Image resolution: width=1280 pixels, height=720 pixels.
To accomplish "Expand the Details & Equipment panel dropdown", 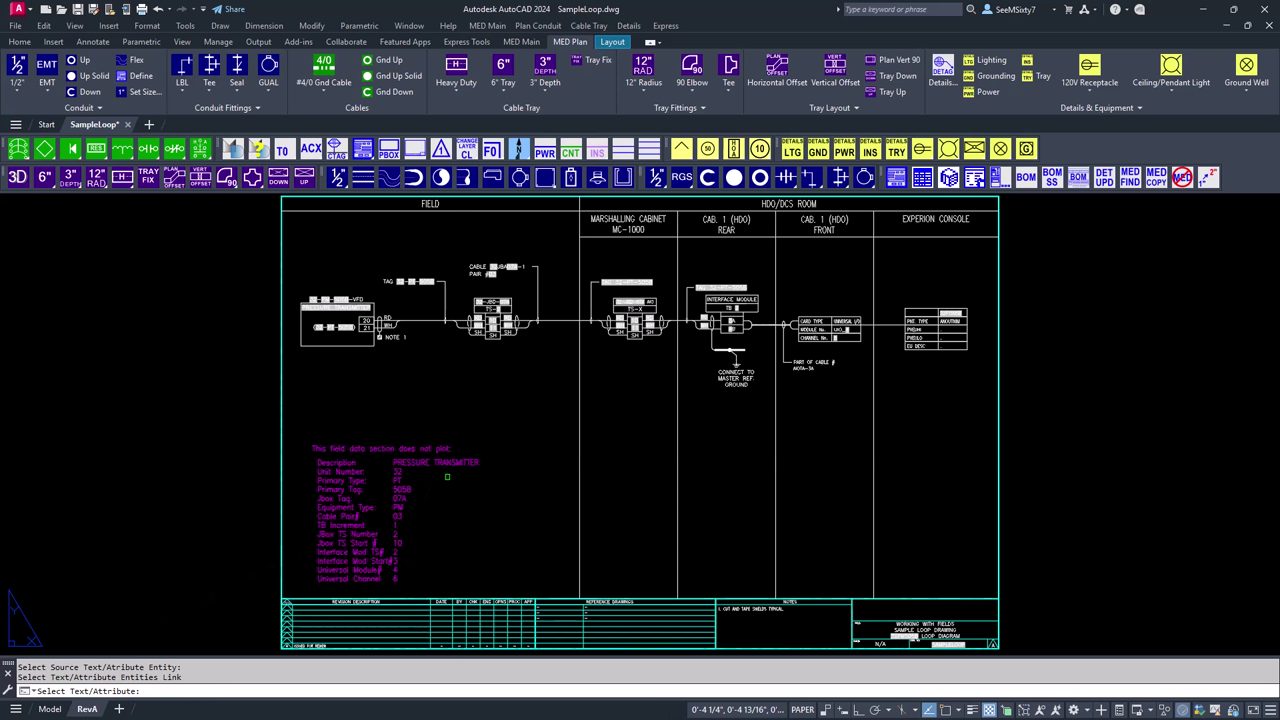I will click(x=1102, y=108).
